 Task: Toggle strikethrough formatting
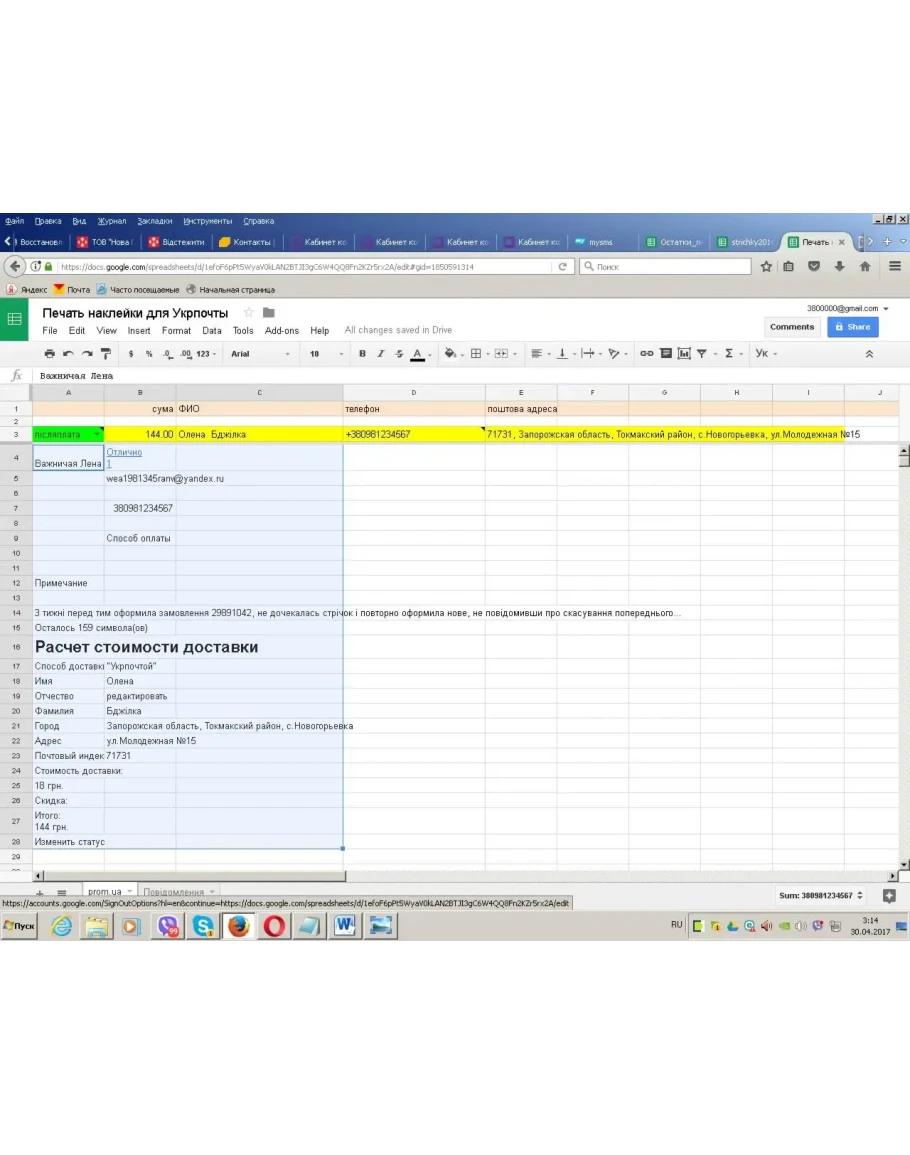coord(399,354)
